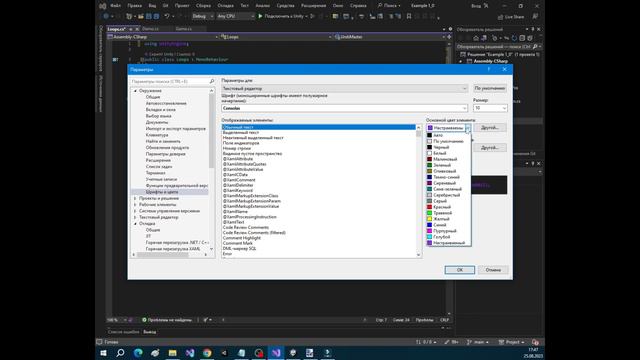Click the Windows Start button
The height and width of the screenshot is (360, 640).
[x=103, y=353]
